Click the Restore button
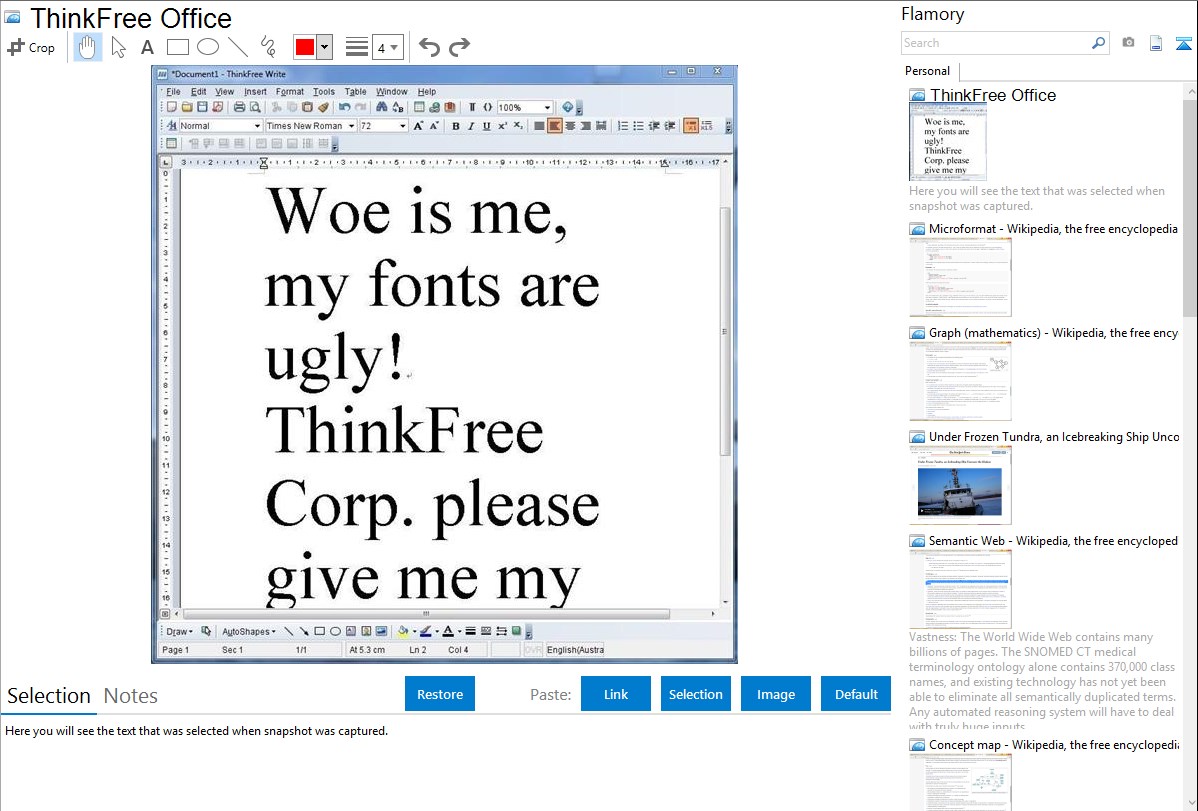This screenshot has width=1198, height=811. coord(440,694)
